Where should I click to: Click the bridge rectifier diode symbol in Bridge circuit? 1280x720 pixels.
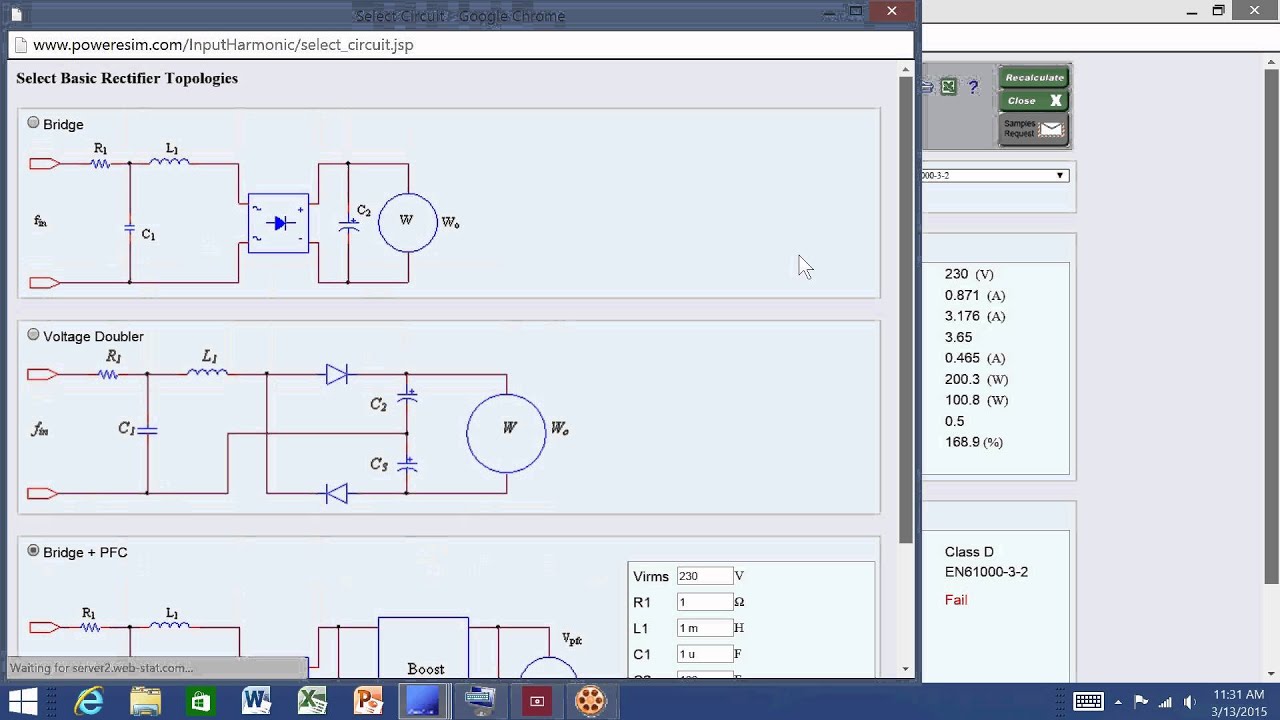click(x=278, y=223)
